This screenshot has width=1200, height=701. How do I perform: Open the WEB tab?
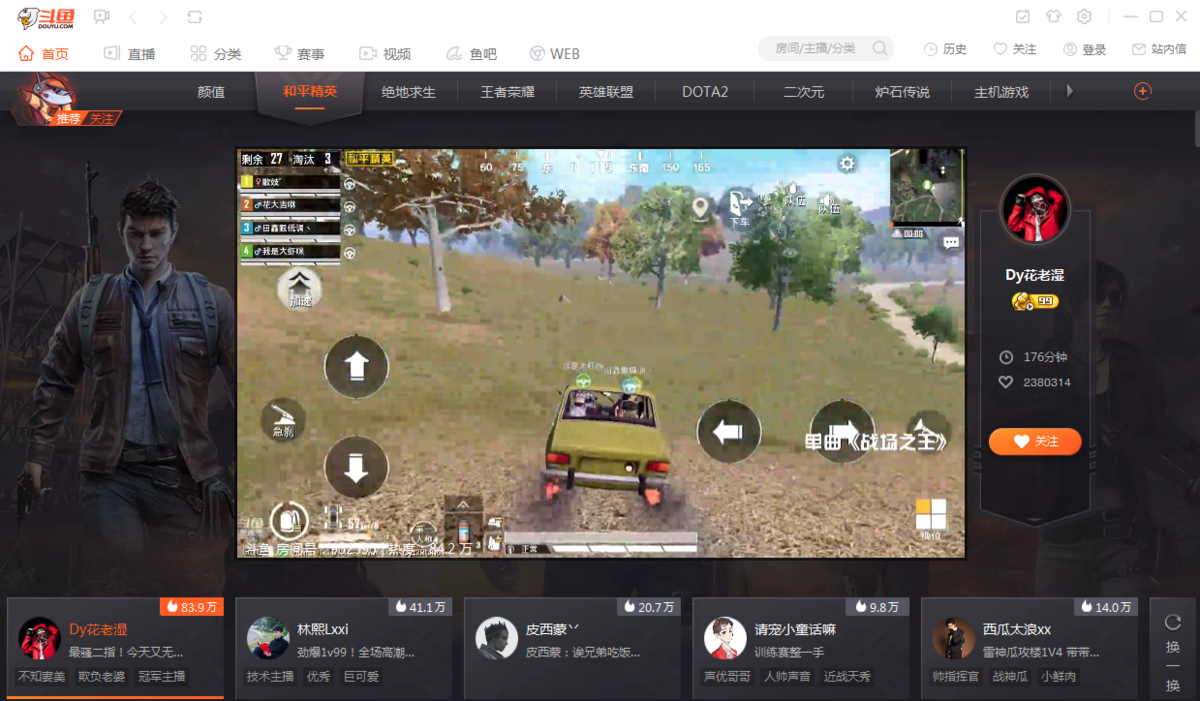click(x=554, y=53)
